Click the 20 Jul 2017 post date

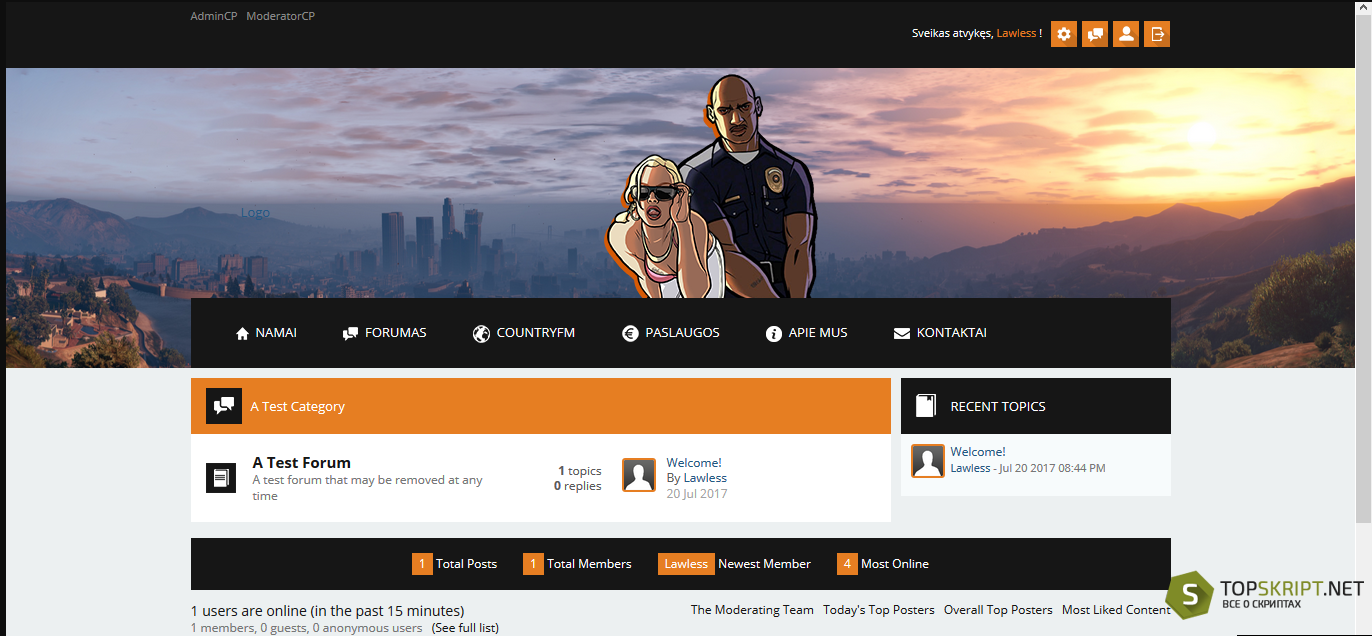697,493
